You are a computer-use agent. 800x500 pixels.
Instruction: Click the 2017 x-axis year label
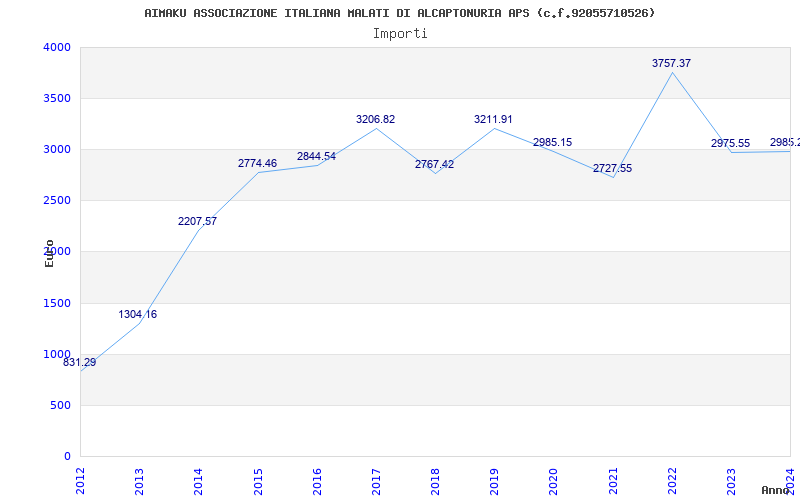click(376, 481)
